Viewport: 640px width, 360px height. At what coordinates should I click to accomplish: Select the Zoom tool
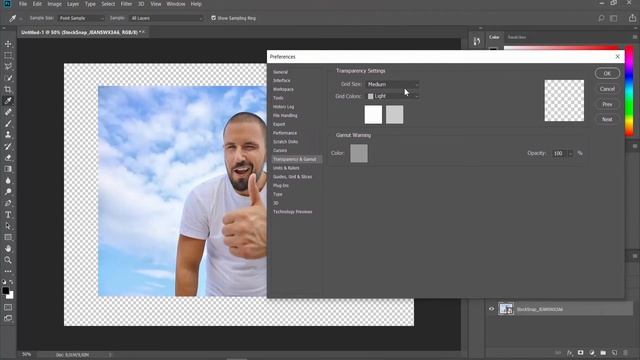(x=8, y=260)
